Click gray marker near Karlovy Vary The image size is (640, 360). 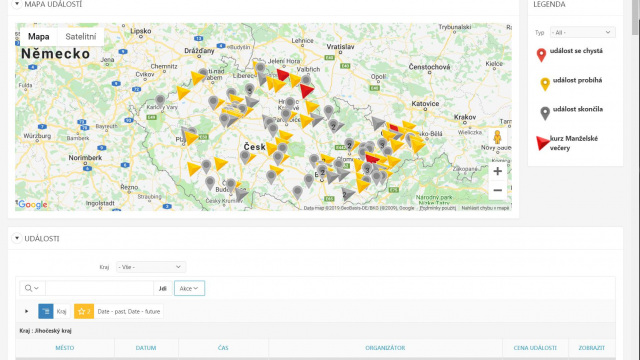pos(160,101)
